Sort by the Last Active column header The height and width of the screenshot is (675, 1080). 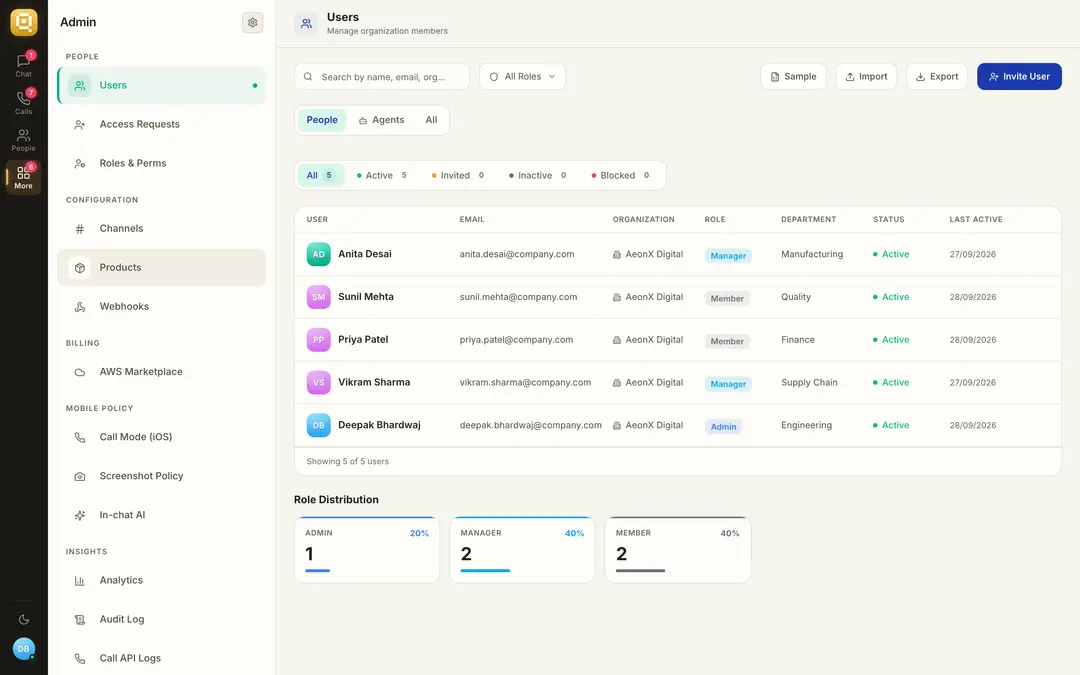976,219
